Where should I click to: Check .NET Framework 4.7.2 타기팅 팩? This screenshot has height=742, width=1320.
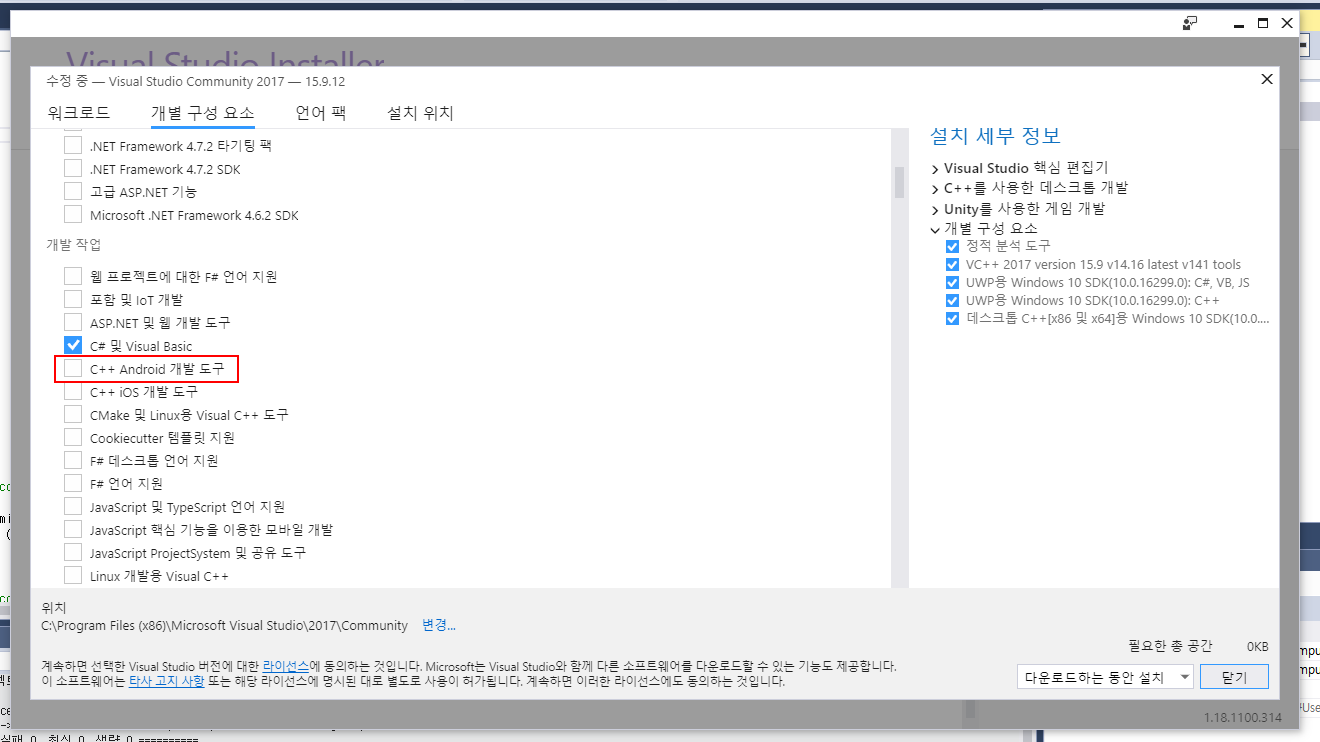click(73, 145)
